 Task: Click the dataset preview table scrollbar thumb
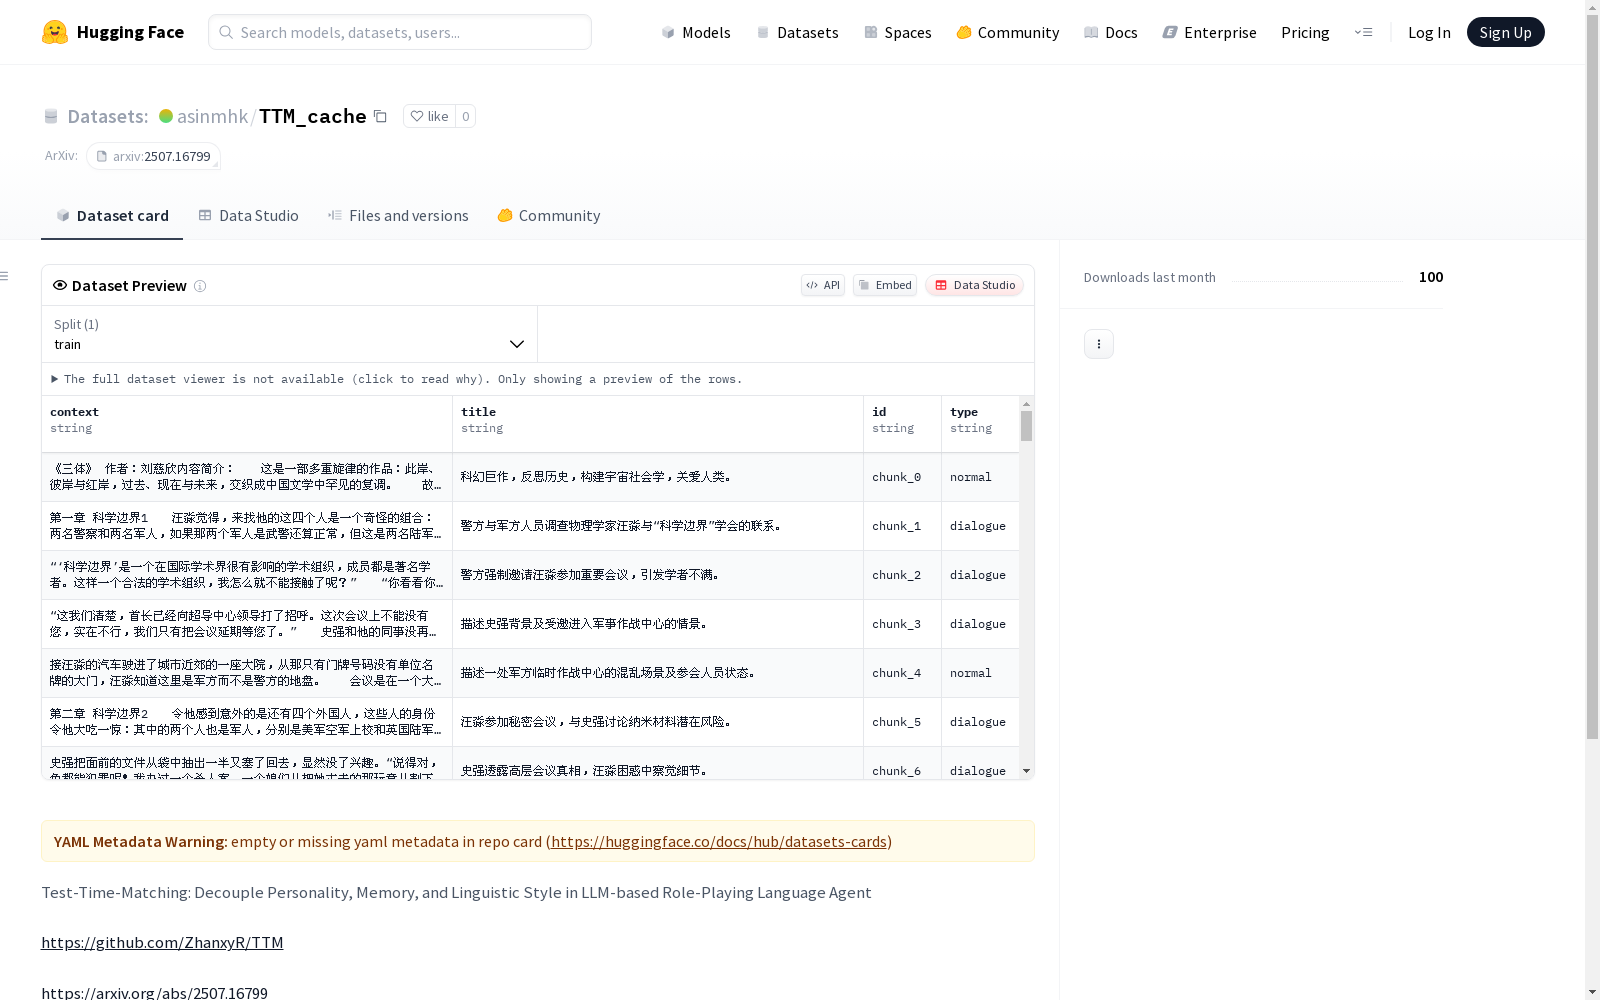(1026, 426)
